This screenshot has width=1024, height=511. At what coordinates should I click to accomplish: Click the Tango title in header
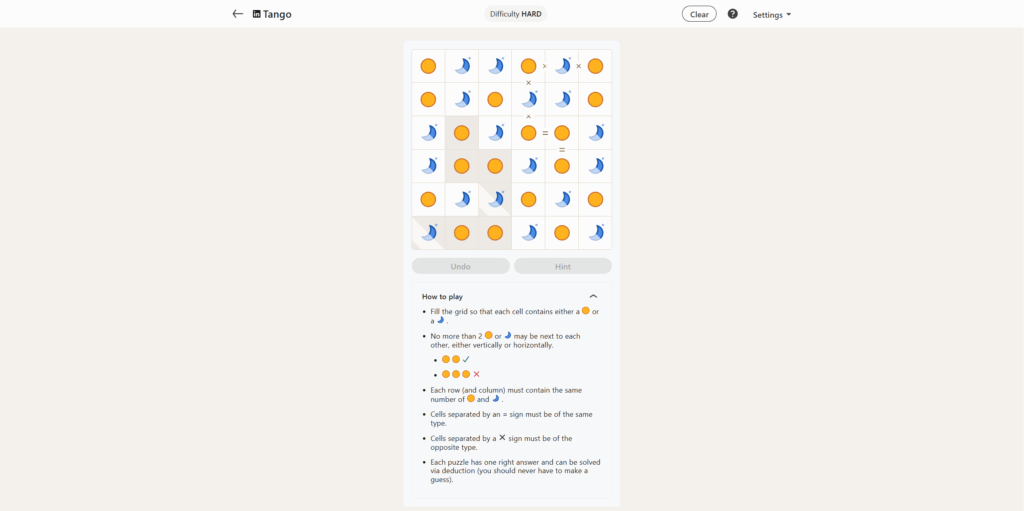tap(278, 14)
